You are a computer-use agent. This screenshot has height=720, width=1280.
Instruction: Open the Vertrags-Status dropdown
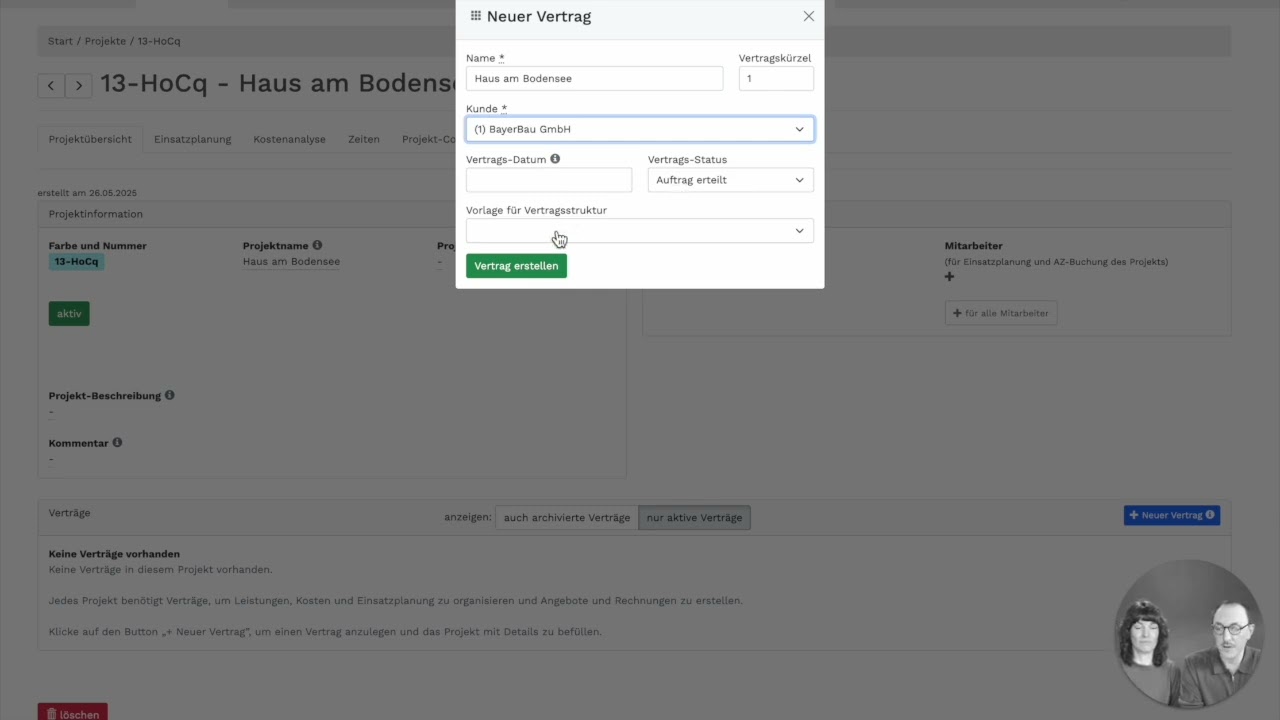[x=730, y=180]
